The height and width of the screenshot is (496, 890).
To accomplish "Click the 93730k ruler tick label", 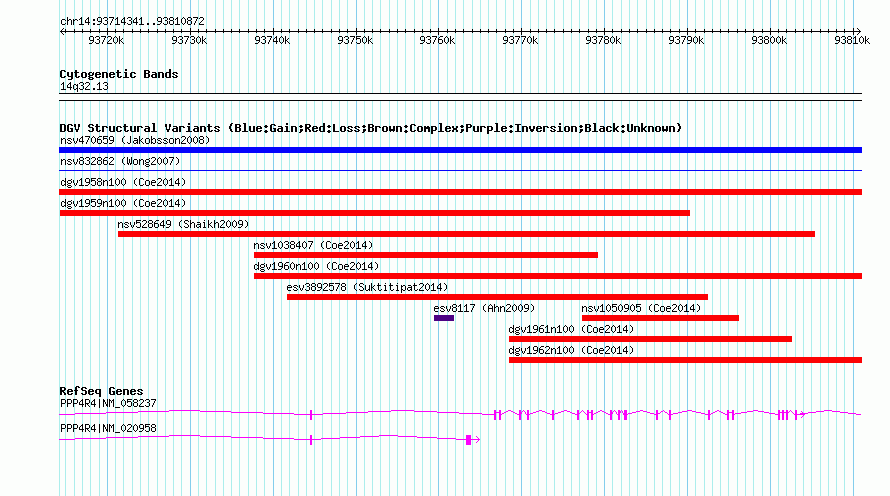I will tap(189, 40).
